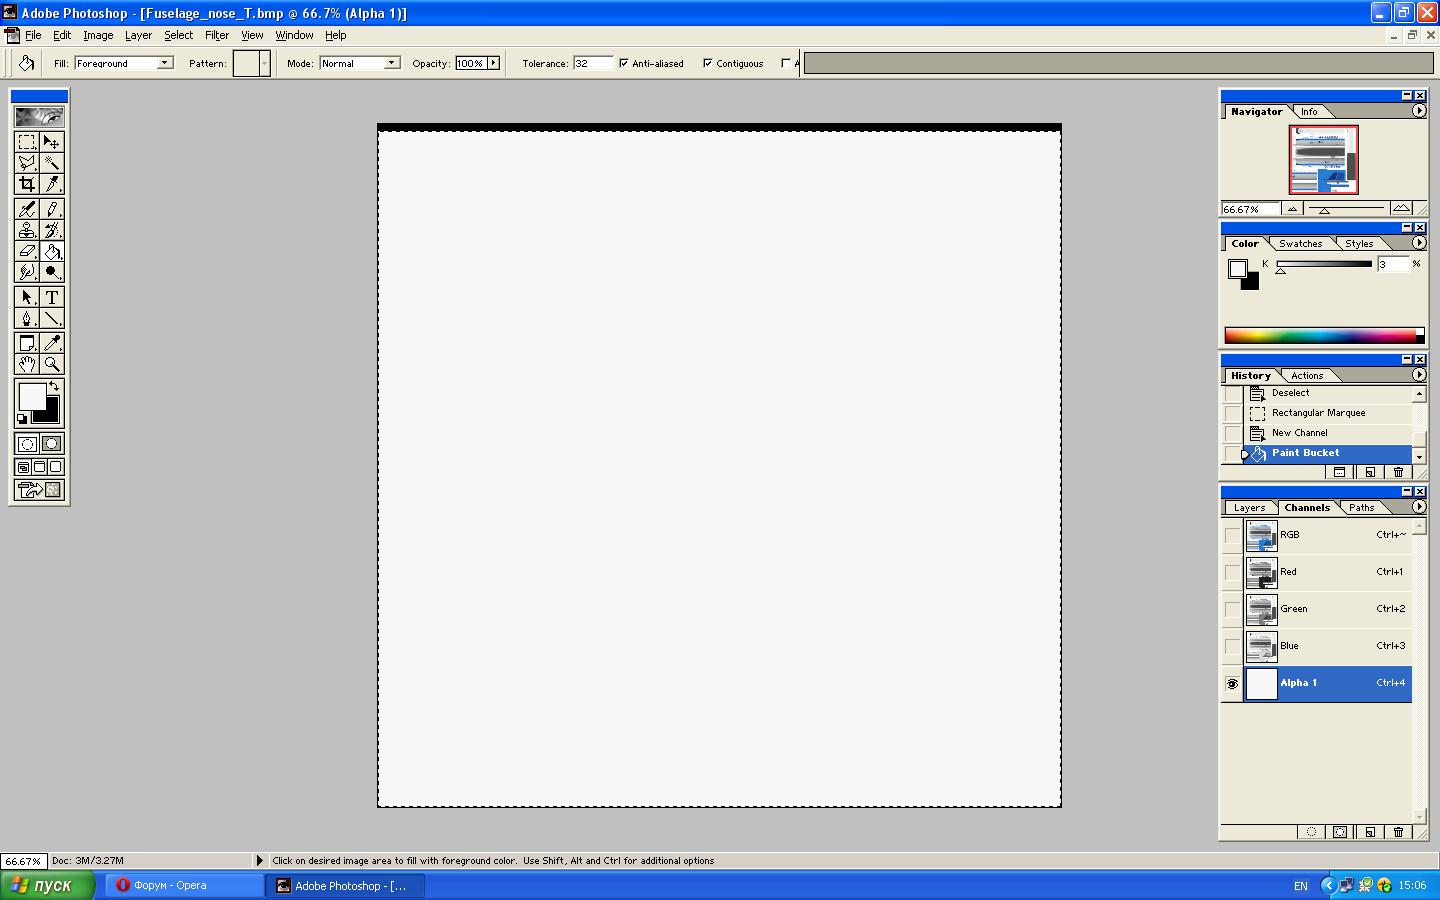Delete current history state trash icon
This screenshot has height=900, width=1440.
pyautogui.click(x=1398, y=472)
